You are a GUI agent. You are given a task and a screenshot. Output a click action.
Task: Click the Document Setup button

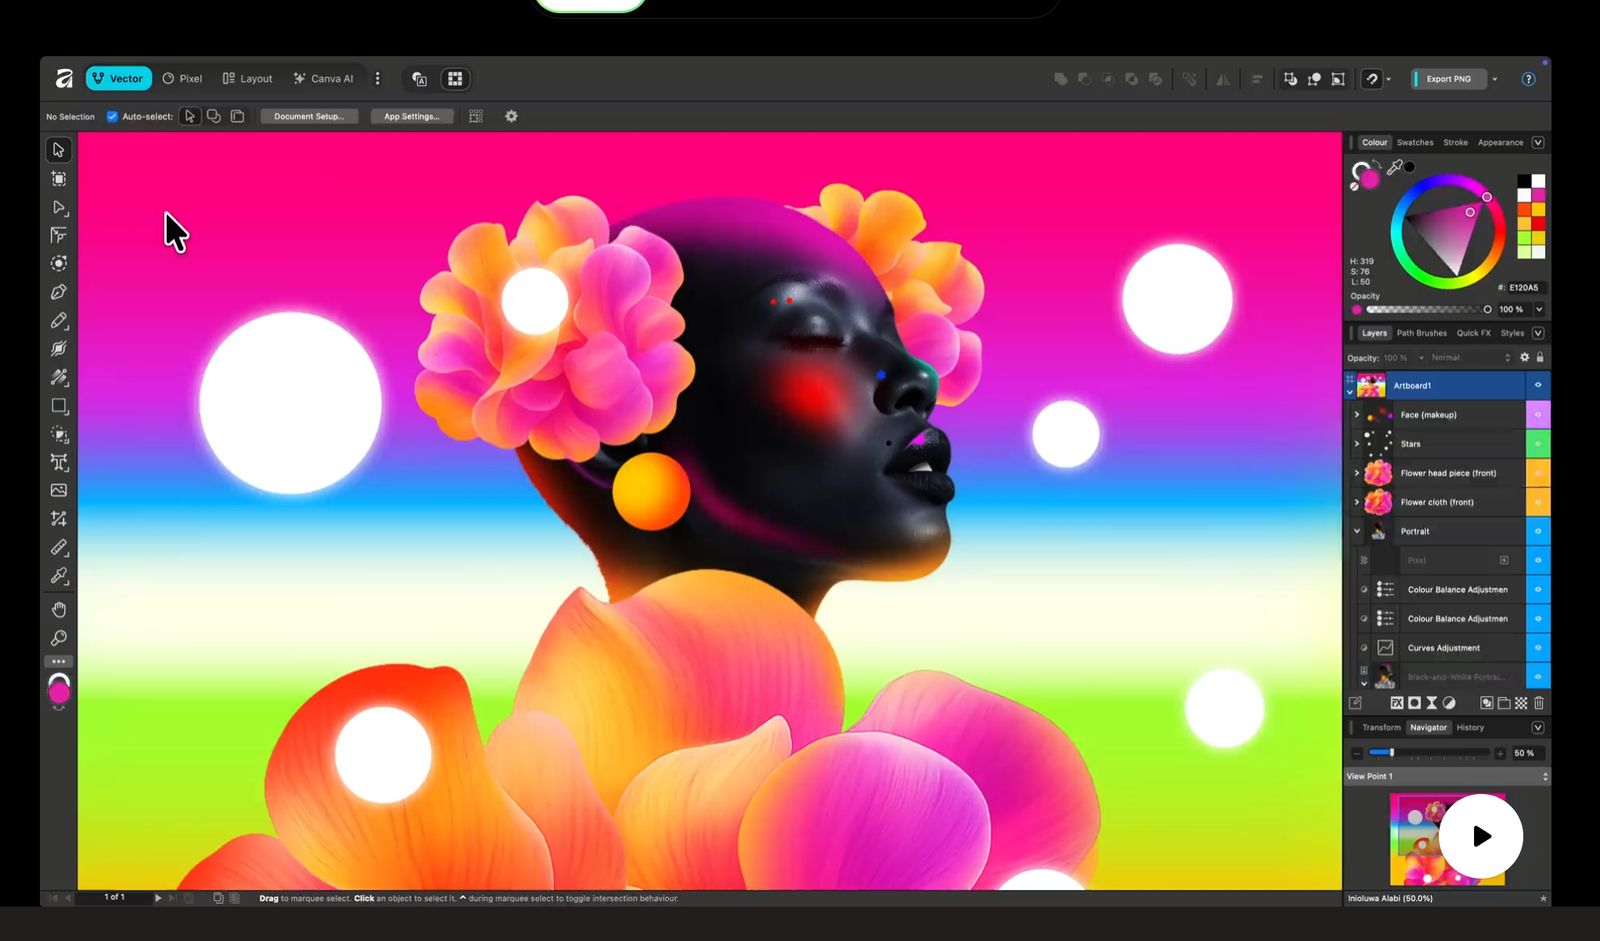pyautogui.click(x=309, y=116)
